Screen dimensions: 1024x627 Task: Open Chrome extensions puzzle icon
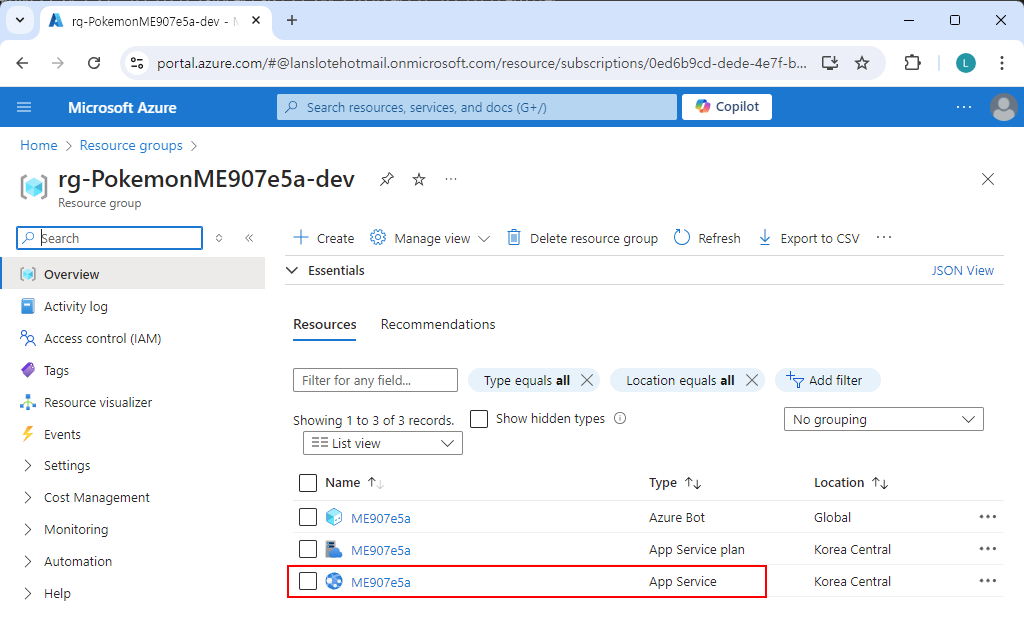coord(912,63)
